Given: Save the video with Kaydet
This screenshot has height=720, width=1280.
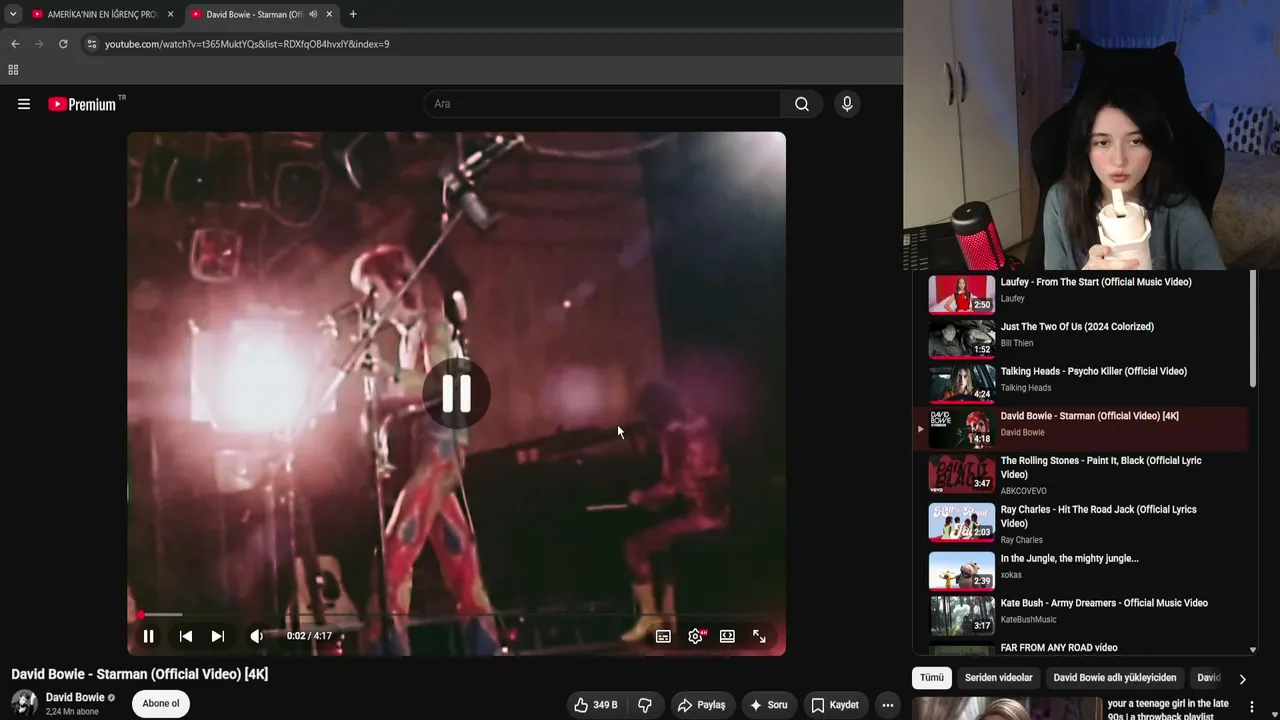Looking at the screenshot, I should pyautogui.click(x=835, y=705).
